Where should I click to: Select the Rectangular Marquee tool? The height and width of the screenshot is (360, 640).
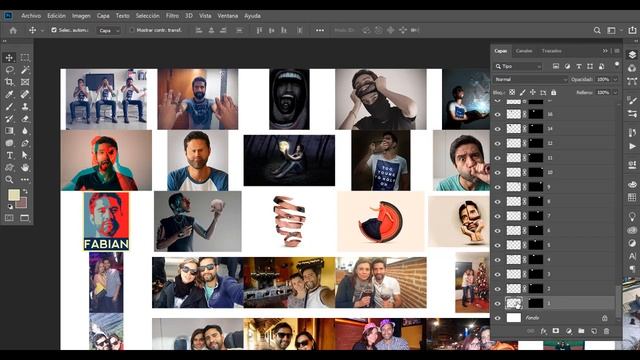pos(25,58)
